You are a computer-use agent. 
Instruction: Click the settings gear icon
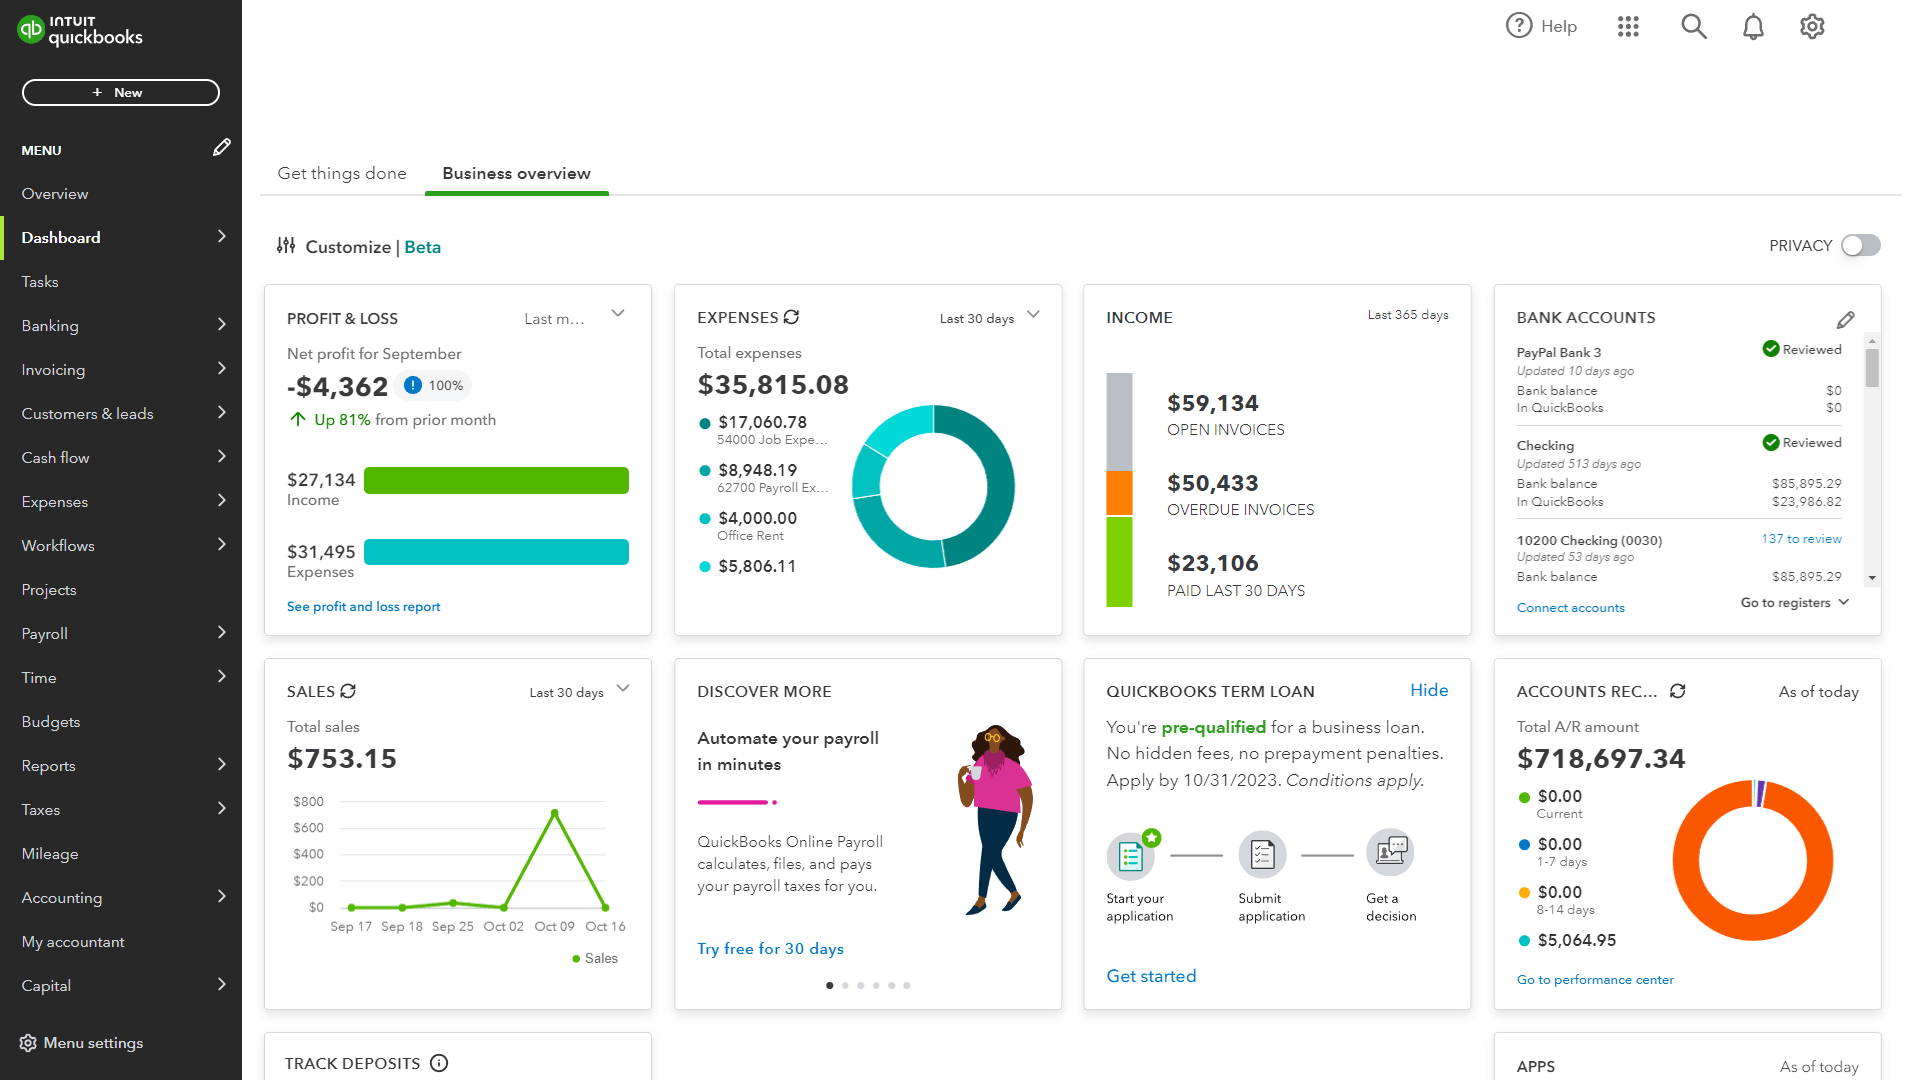pyautogui.click(x=1813, y=26)
